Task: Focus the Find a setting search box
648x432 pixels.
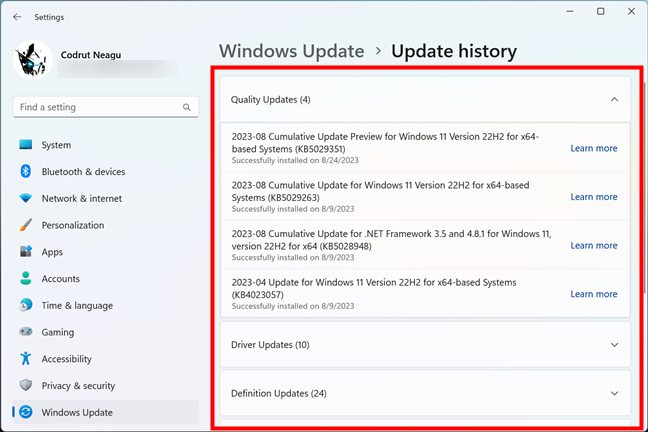Action: coord(106,107)
